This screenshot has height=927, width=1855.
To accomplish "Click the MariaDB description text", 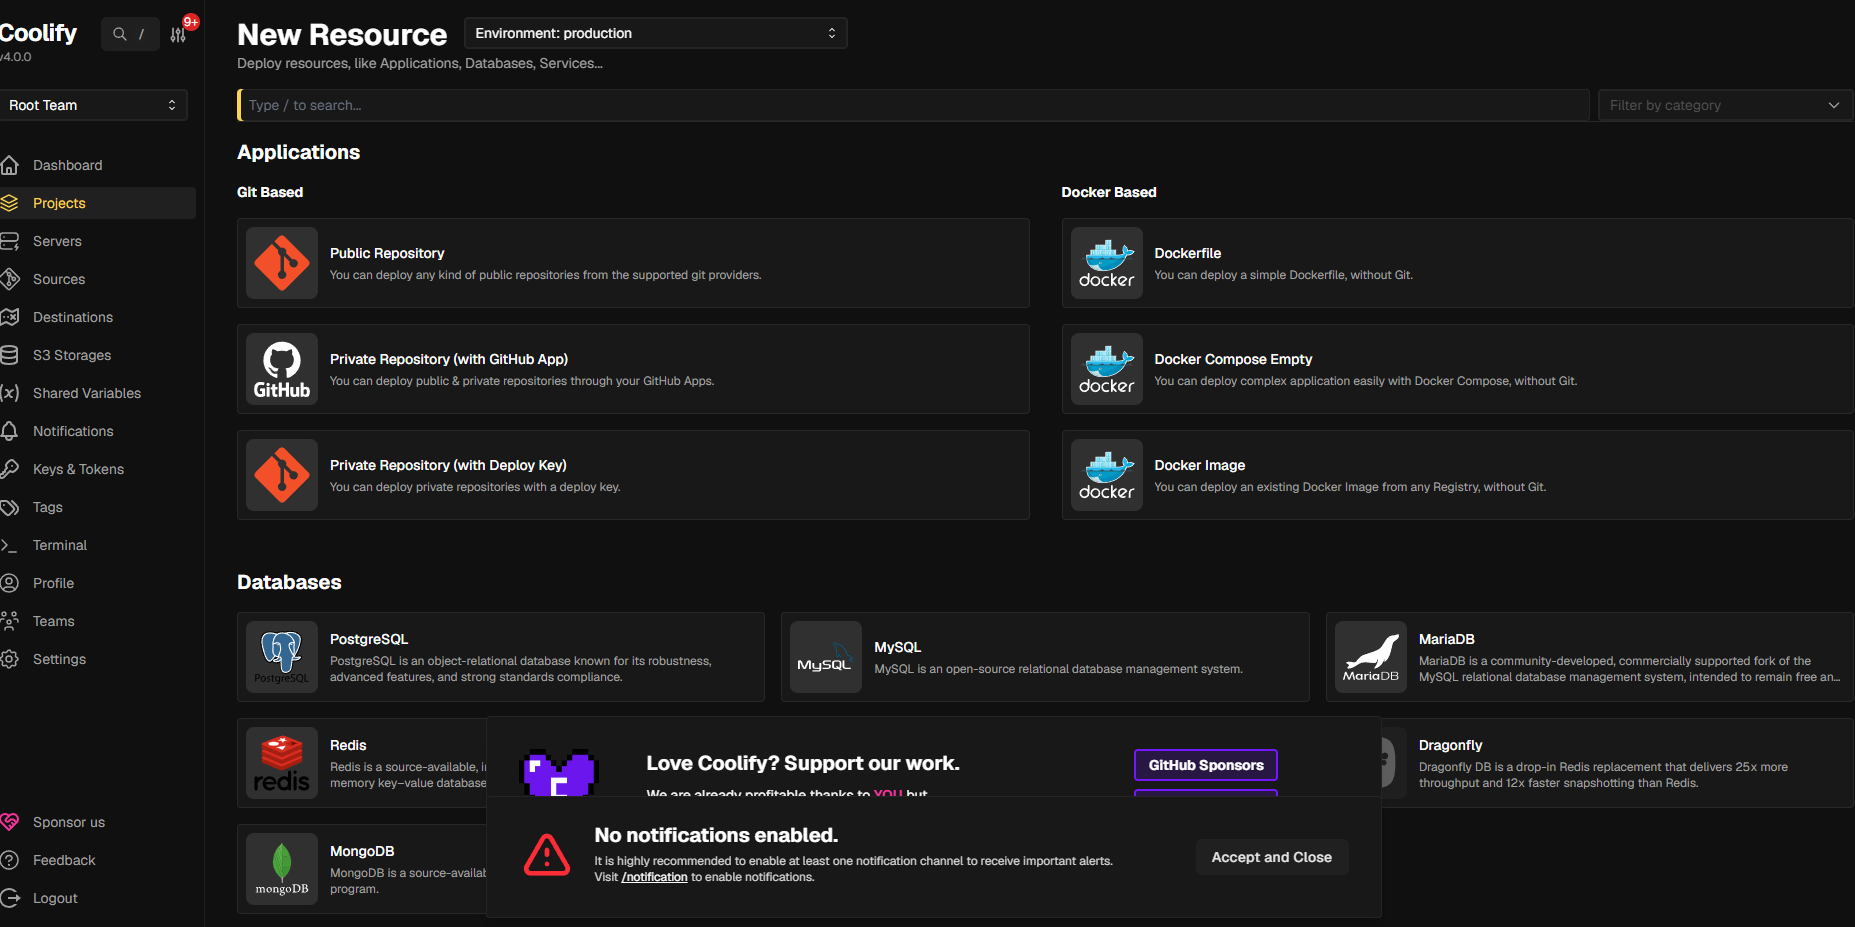I will (1629, 669).
